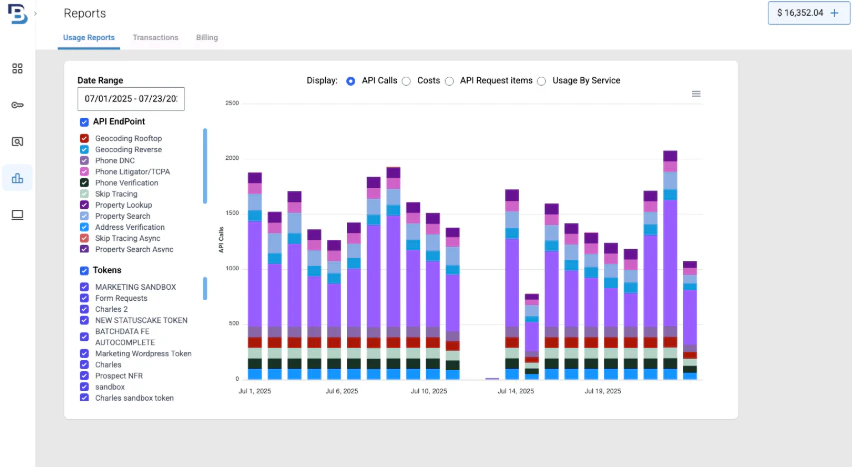Toggle the API EndPoint master checkbox
Image resolution: width=852 pixels, height=467 pixels.
click(x=84, y=122)
